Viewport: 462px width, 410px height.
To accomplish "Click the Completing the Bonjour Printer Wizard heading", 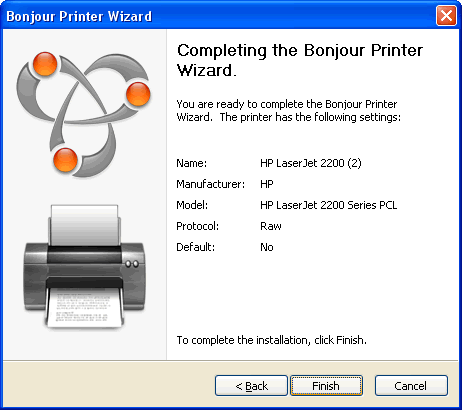I will click(x=300, y=60).
